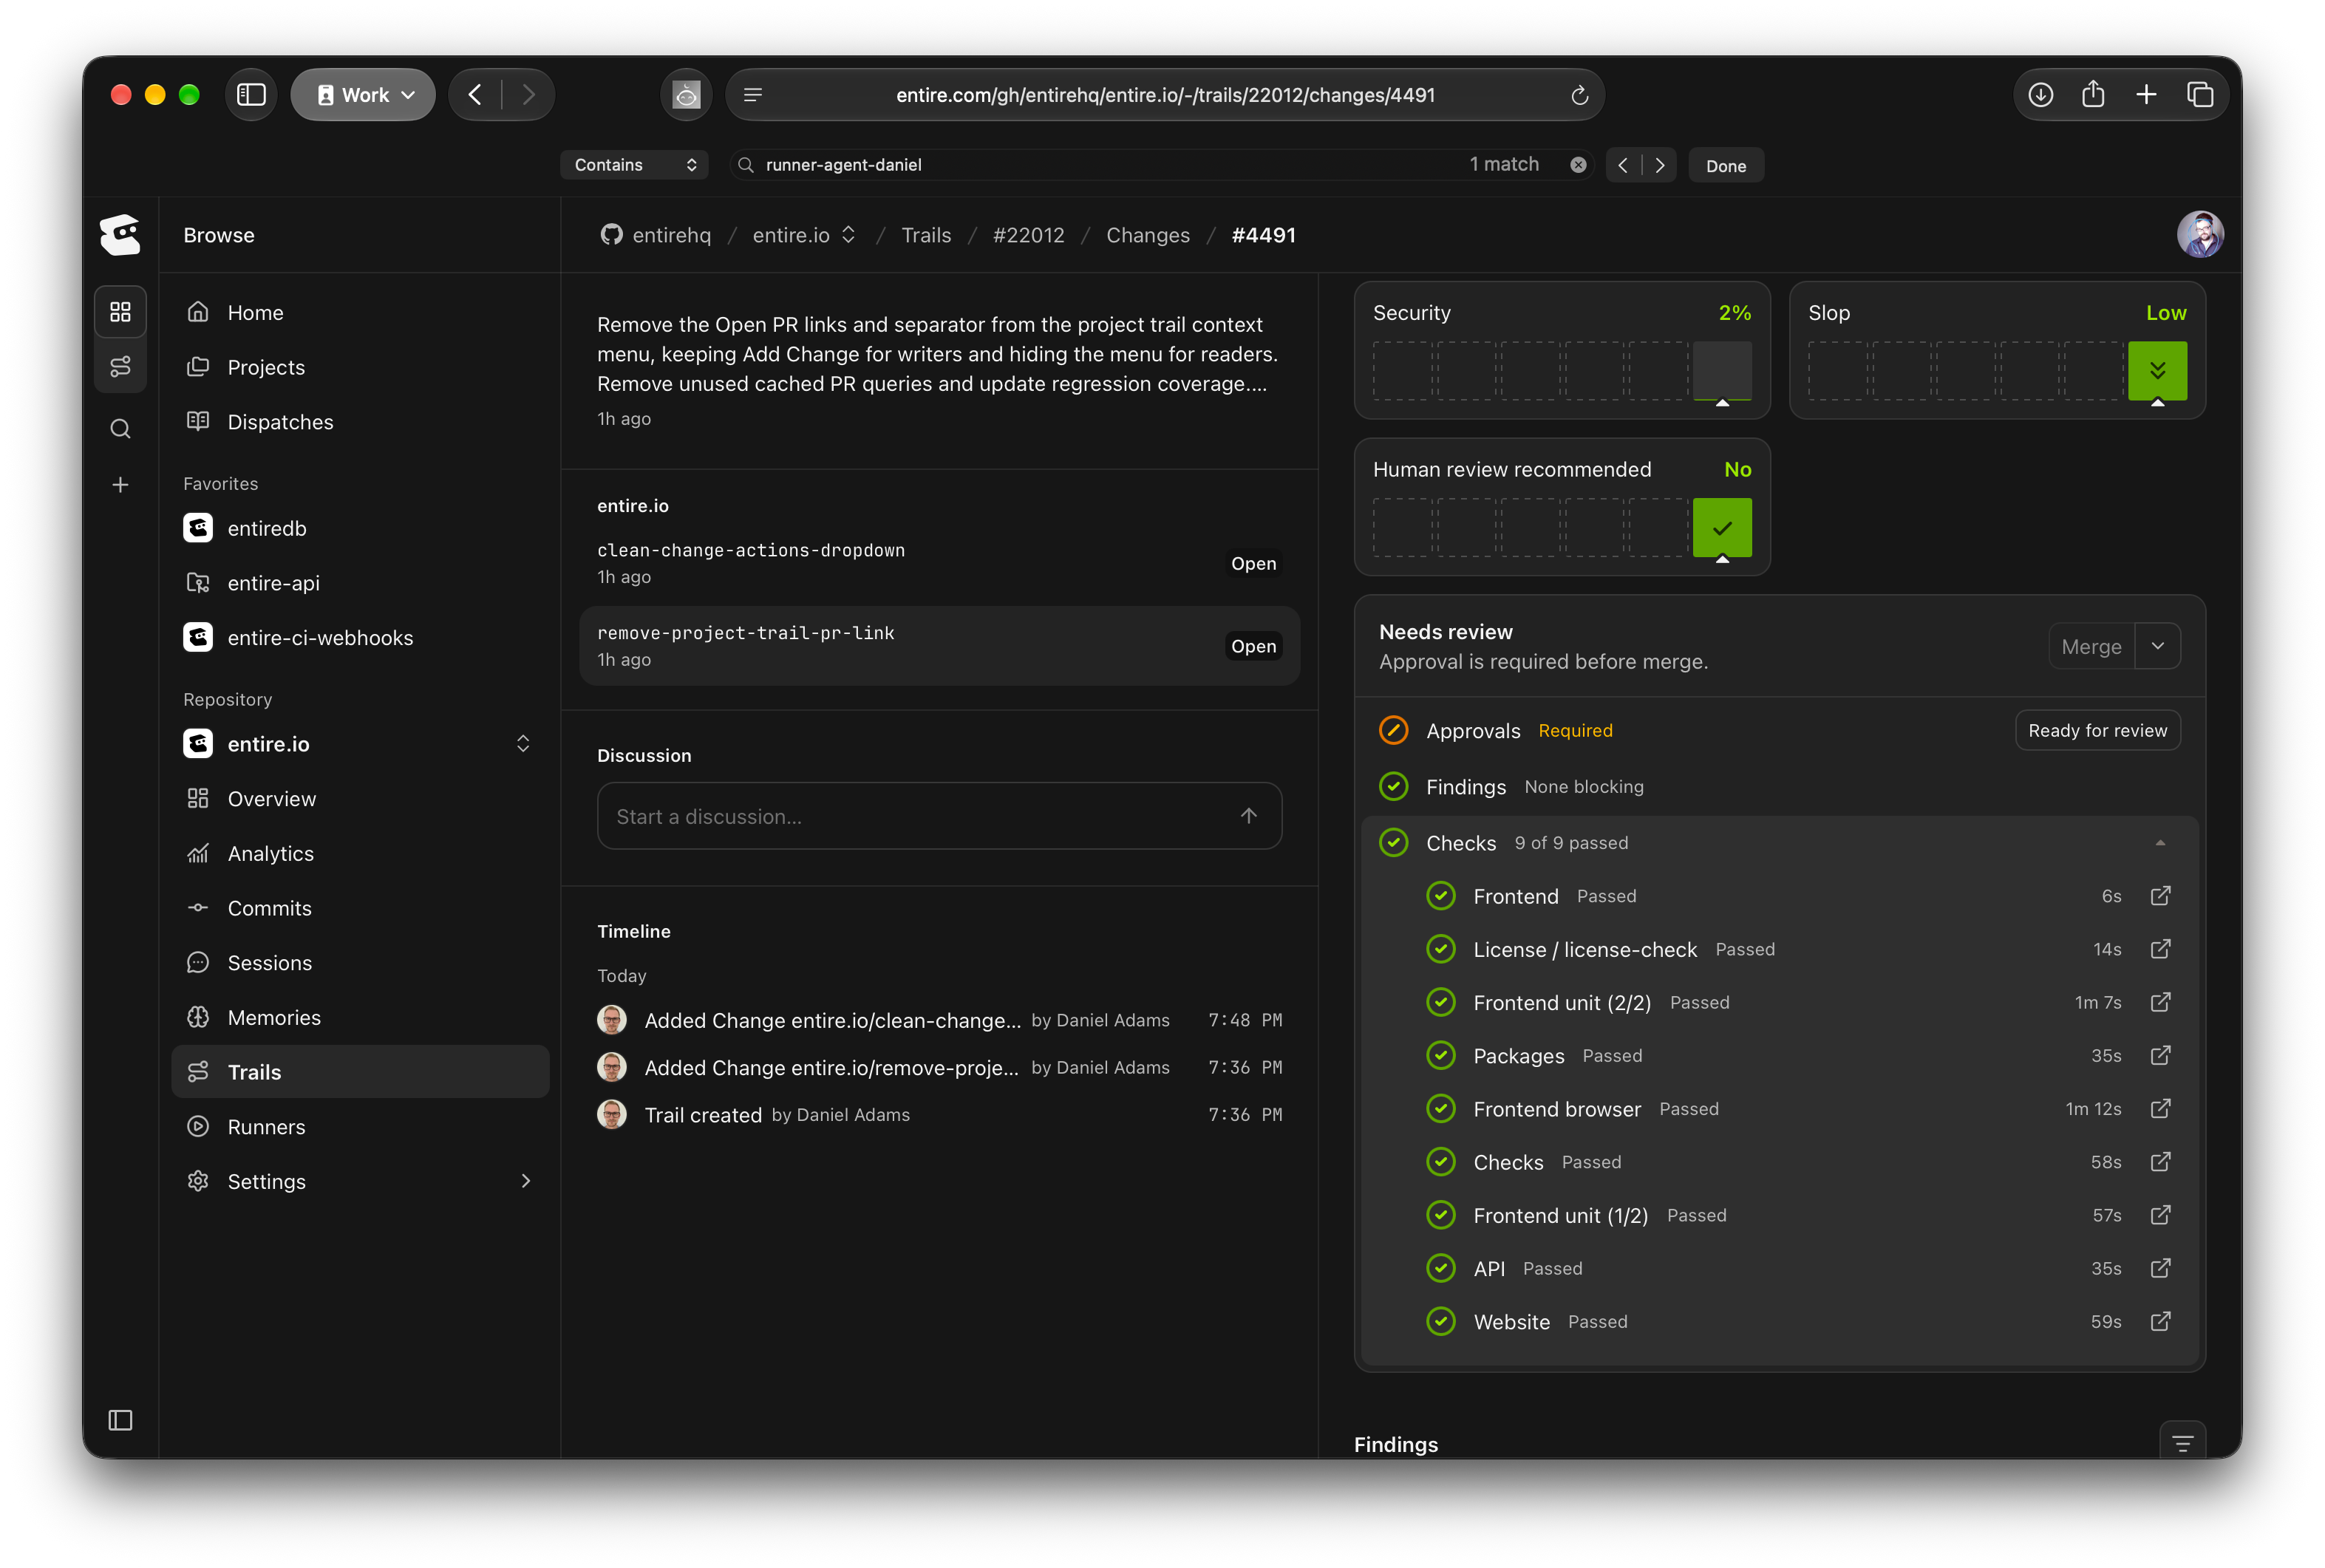Open the Entire logo home icon
This screenshot has height=1568, width=2325.
(x=120, y=234)
